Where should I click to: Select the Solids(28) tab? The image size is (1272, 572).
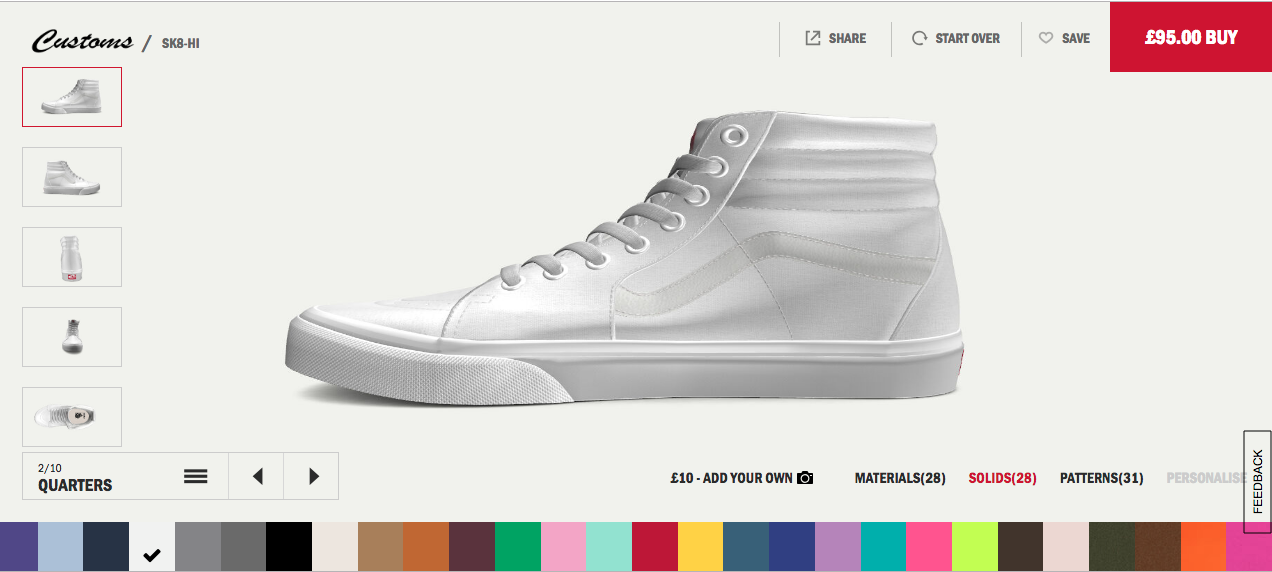tap(1002, 478)
